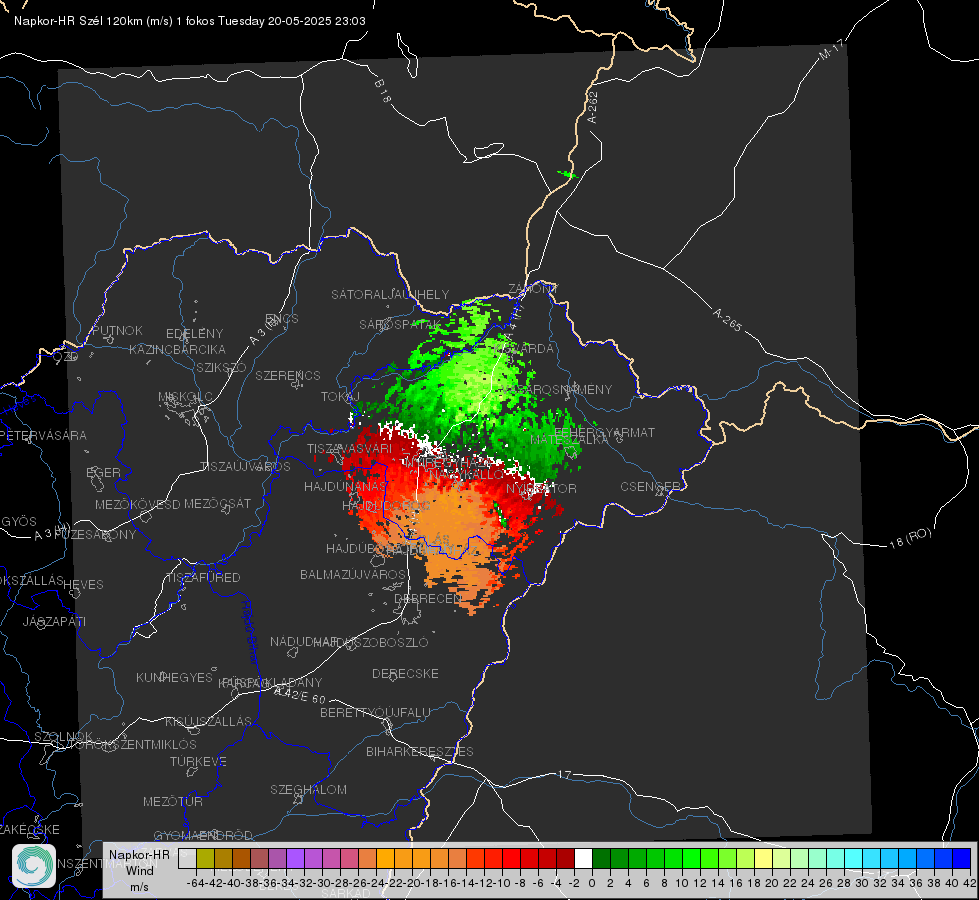
Task: Select the HAJDÚNÁNÁS label
Action: [x=345, y=486]
